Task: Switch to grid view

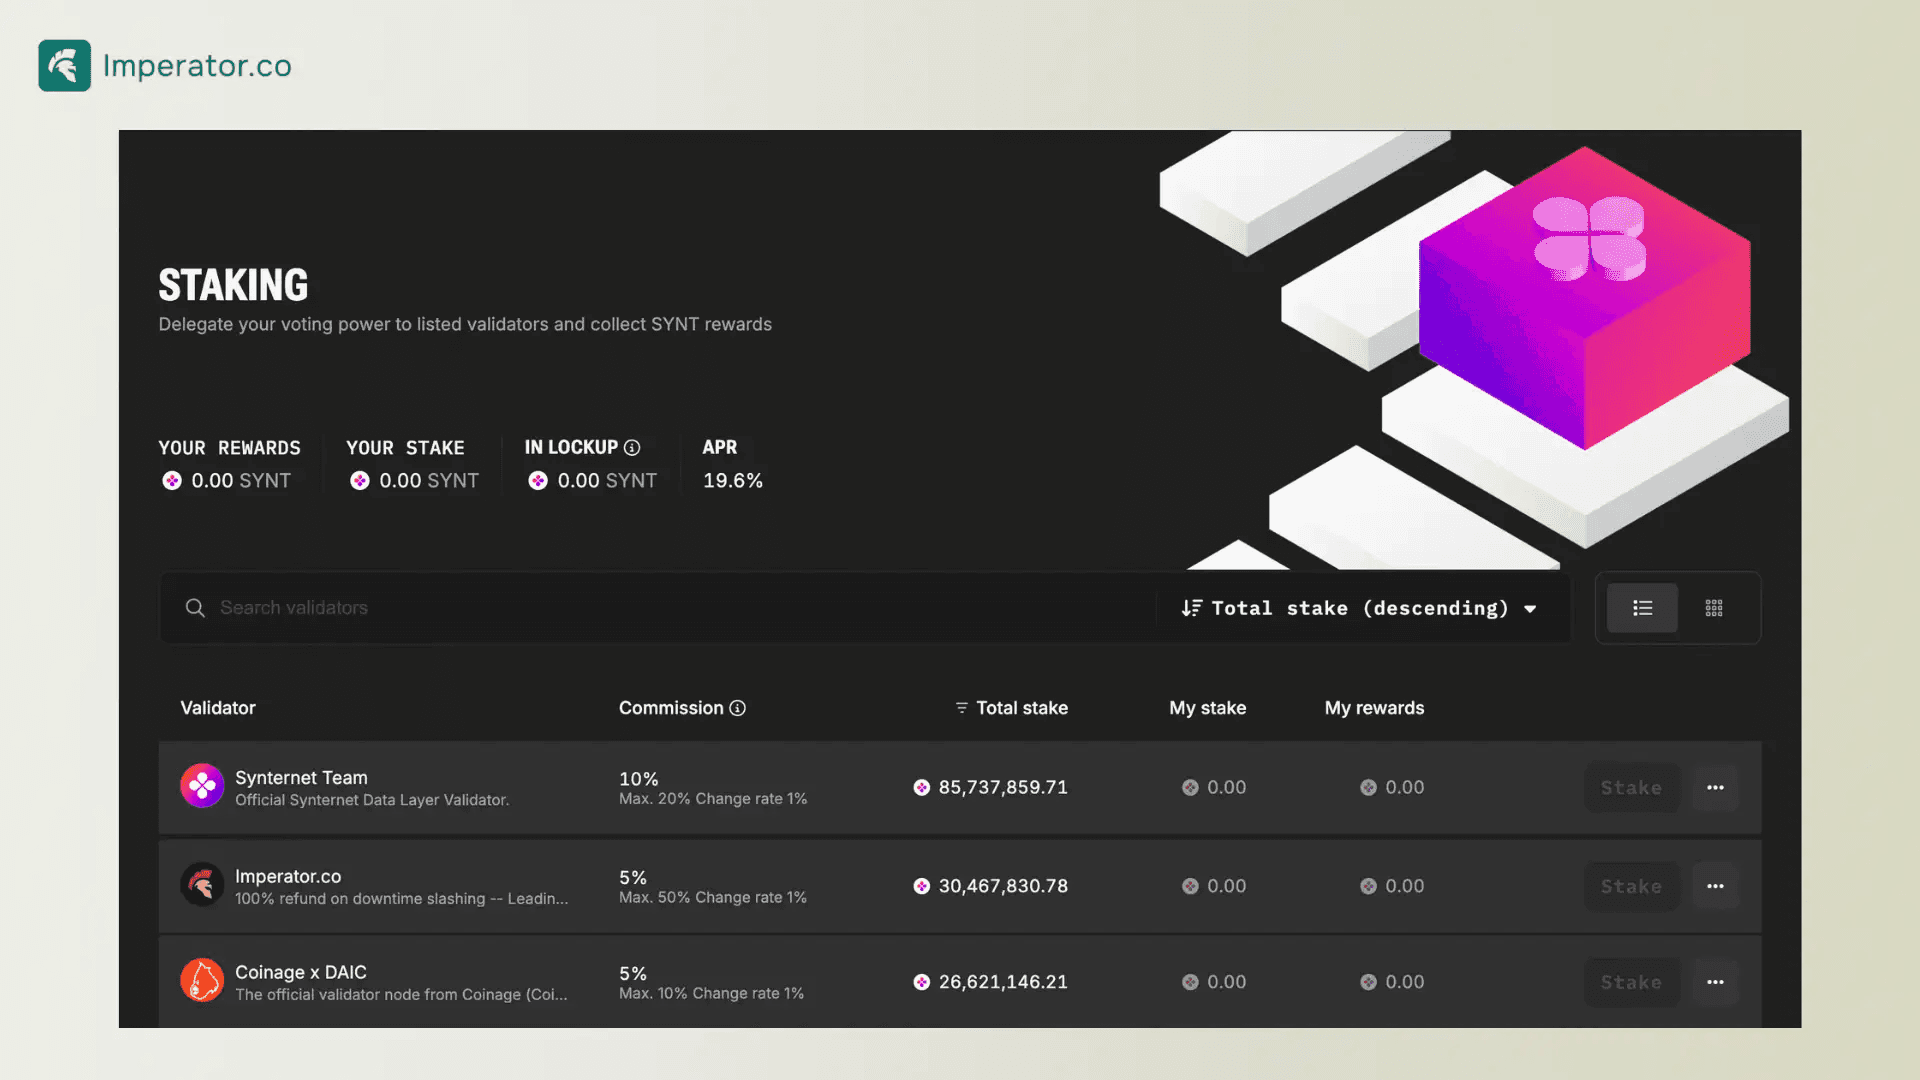Action: tap(1714, 608)
